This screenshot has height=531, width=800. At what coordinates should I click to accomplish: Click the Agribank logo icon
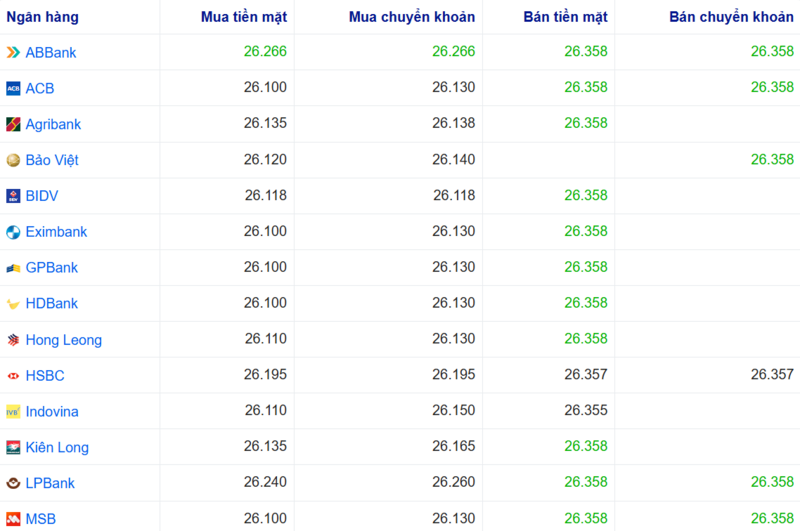click(x=13, y=124)
